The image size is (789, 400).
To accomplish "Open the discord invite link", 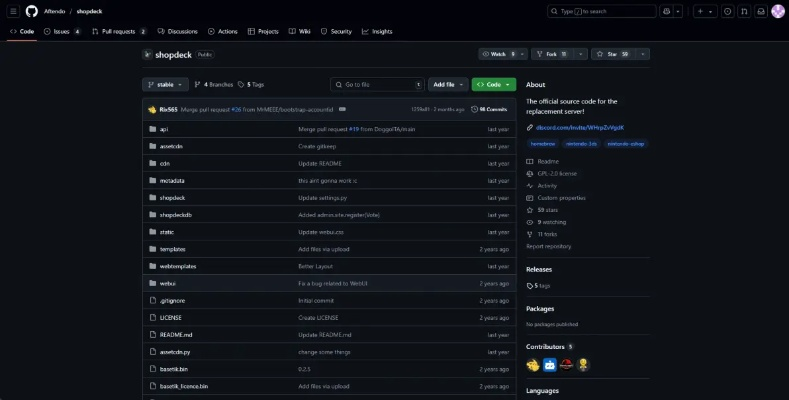I will [573, 127].
